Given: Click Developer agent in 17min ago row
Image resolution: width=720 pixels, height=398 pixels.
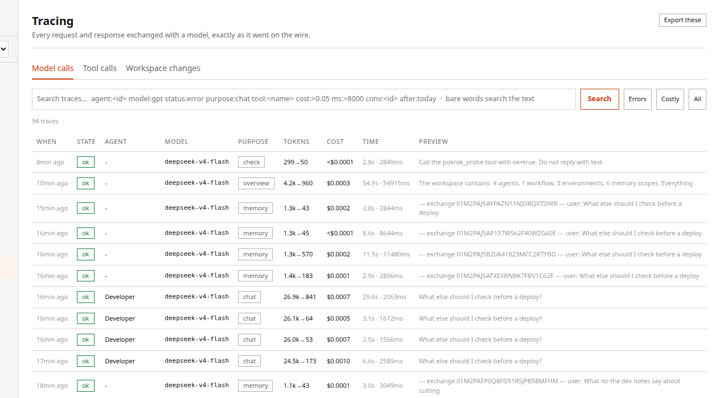Looking at the screenshot, I should pyautogui.click(x=120, y=361).
